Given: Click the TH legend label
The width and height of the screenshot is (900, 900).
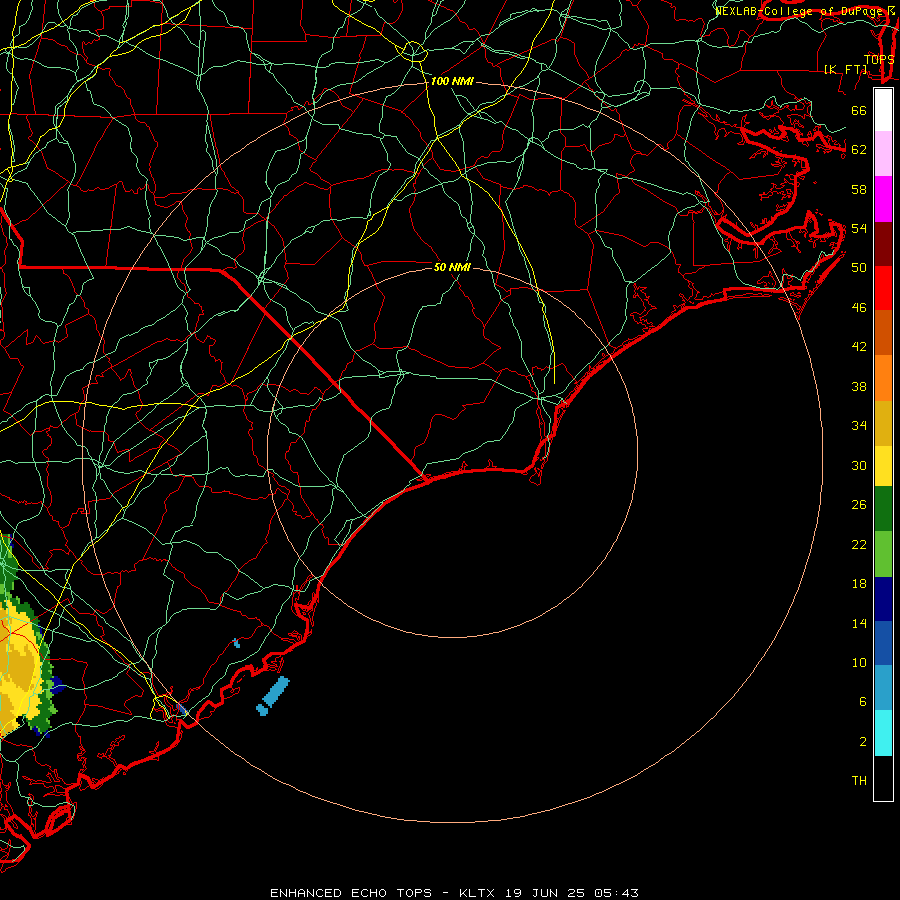Looking at the screenshot, I should pos(859,780).
